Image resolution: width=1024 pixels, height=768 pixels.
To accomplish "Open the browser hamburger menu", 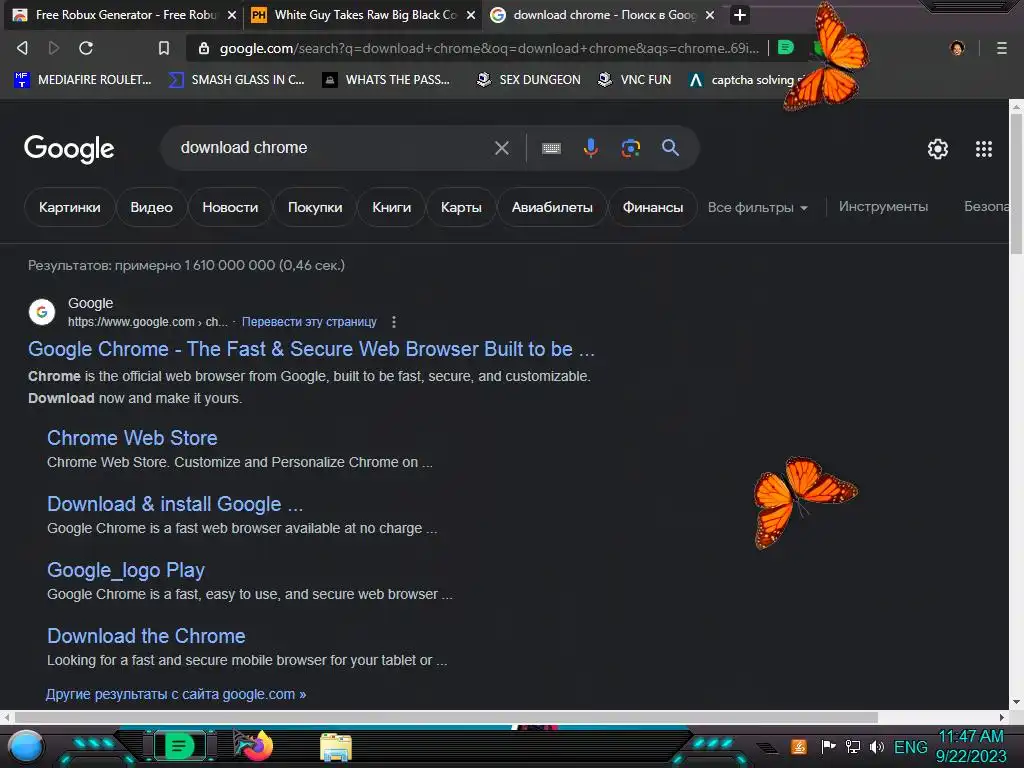I will click(1001, 48).
